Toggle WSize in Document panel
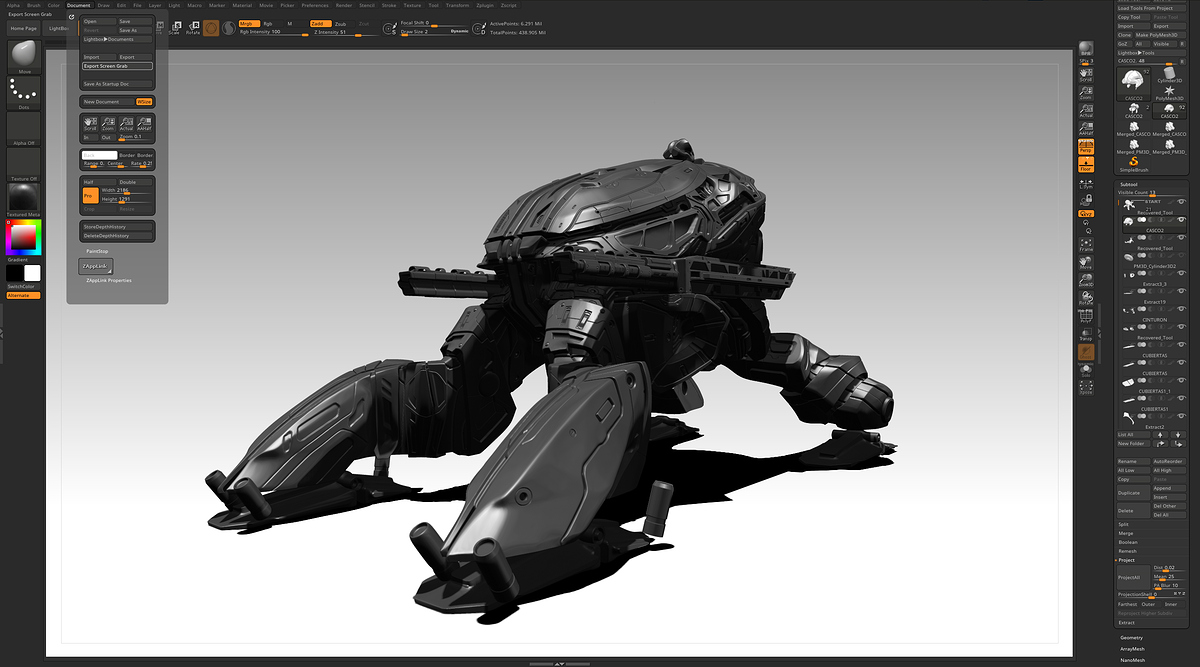Image resolution: width=1200 pixels, height=667 pixels. [144, 102]
